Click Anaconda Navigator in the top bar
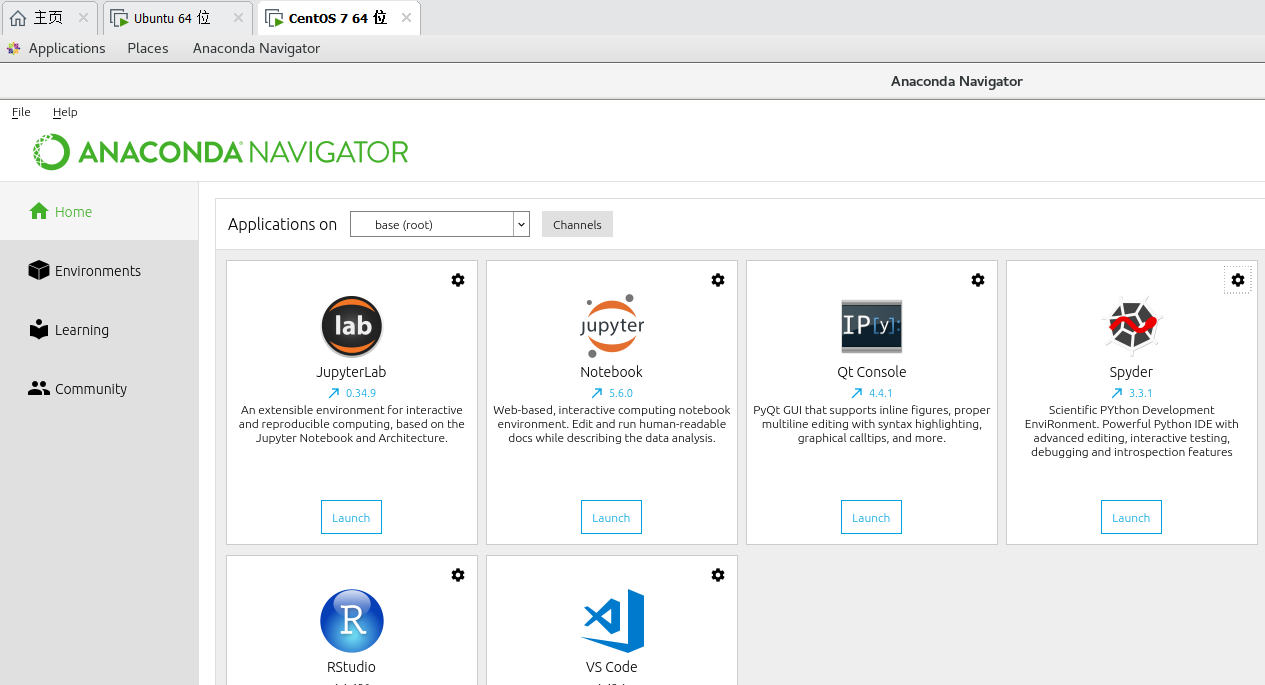 click(256, 48)
